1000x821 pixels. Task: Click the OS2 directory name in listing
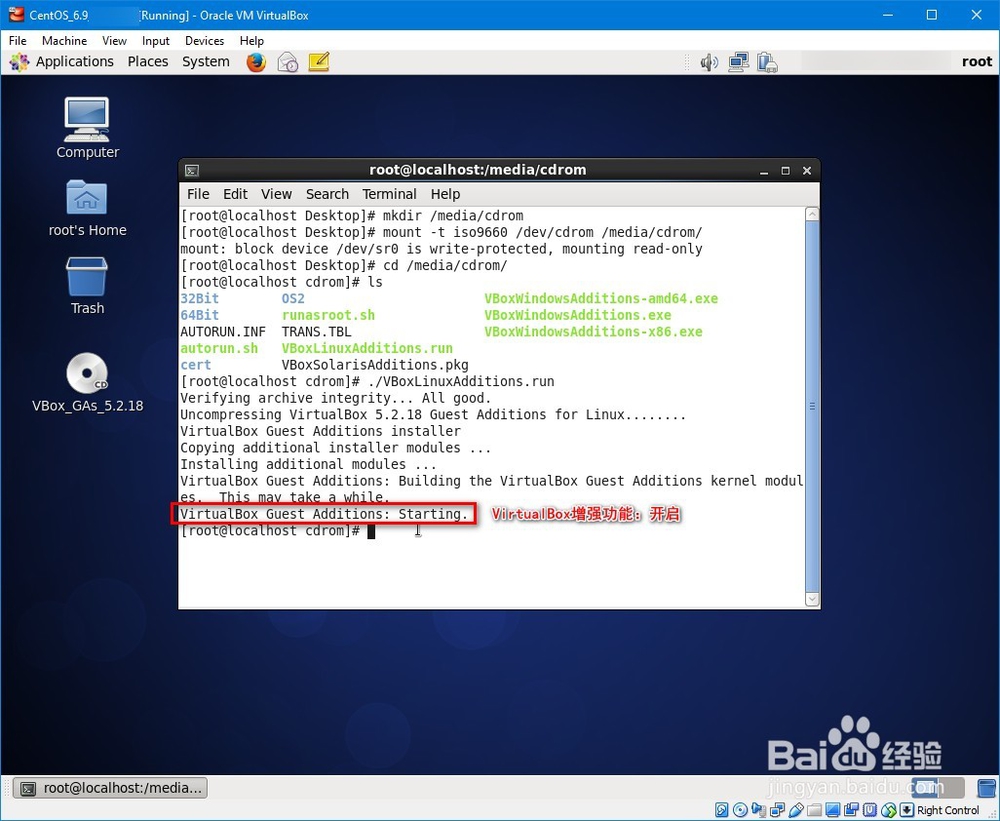point(293,299)
